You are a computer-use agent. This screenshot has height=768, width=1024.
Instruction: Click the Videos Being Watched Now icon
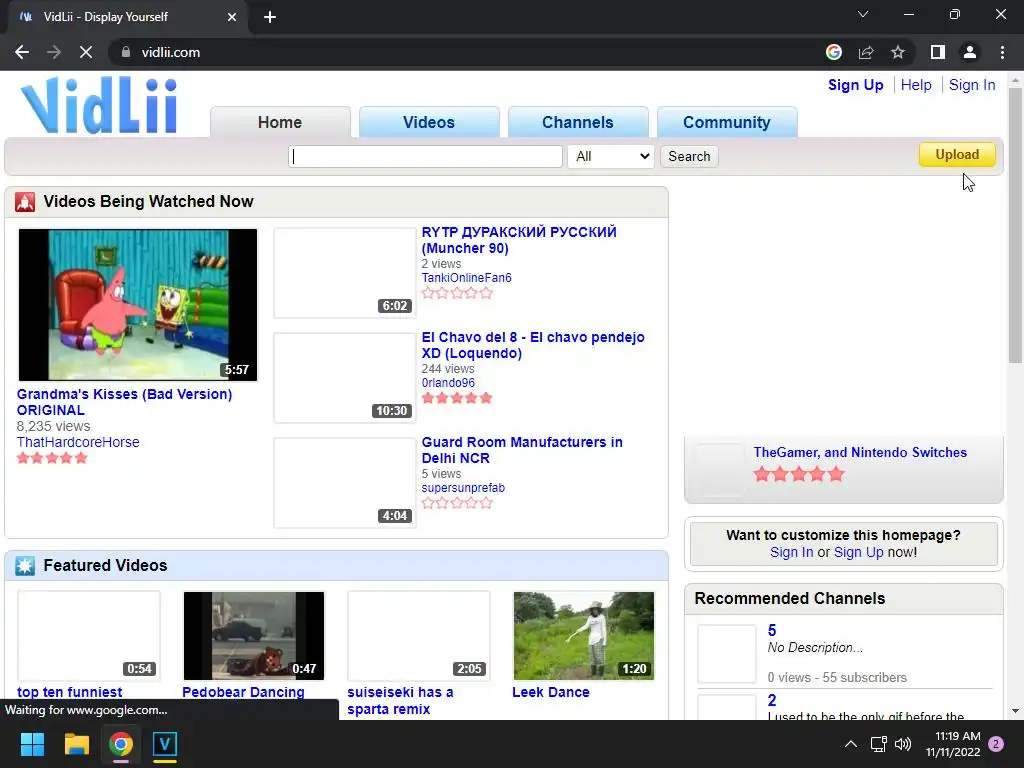click(25, 202)
